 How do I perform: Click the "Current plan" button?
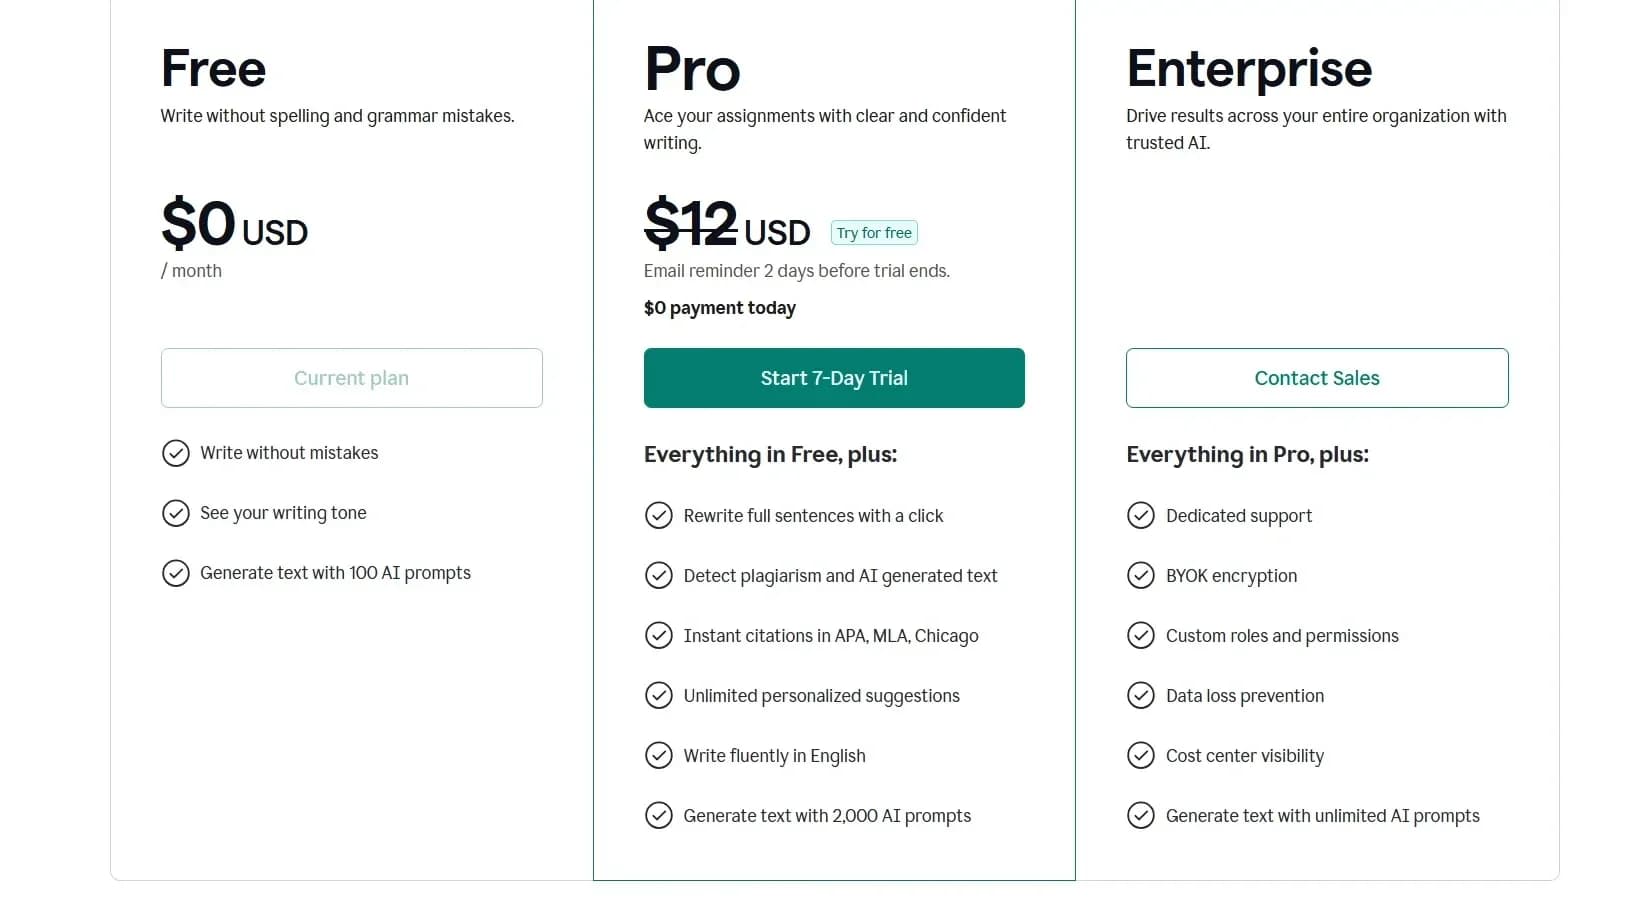pos(351,378)
